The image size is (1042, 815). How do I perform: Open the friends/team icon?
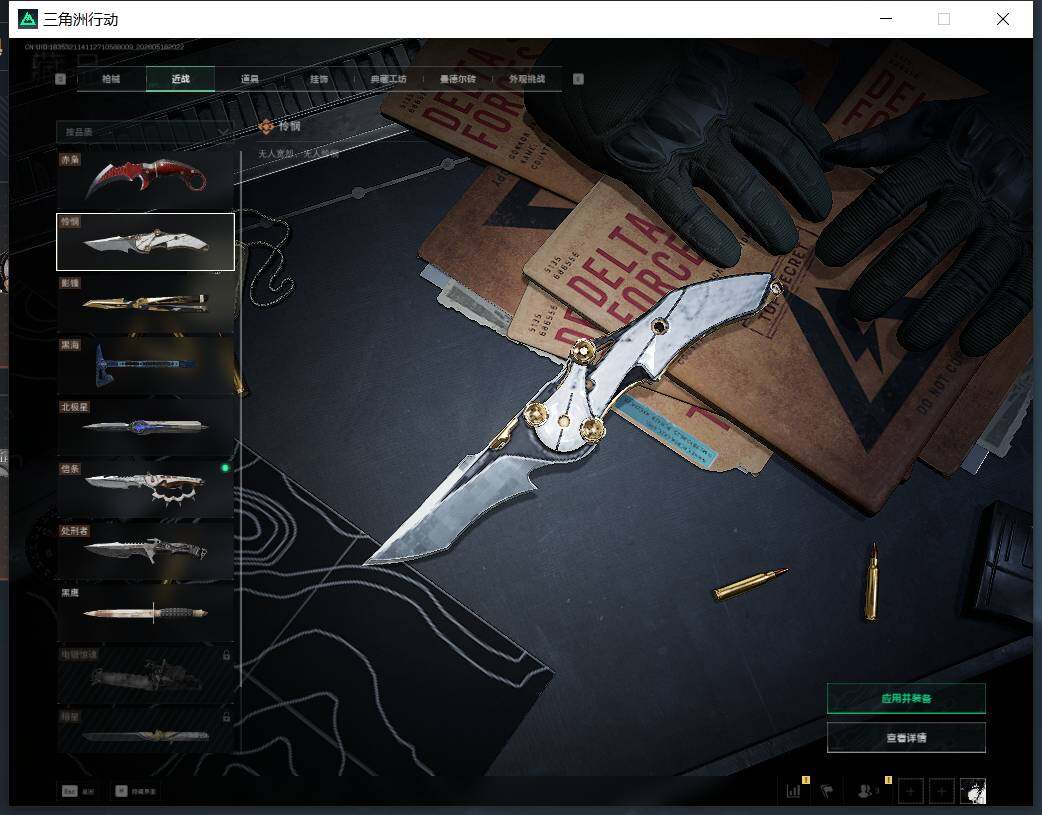867,790
